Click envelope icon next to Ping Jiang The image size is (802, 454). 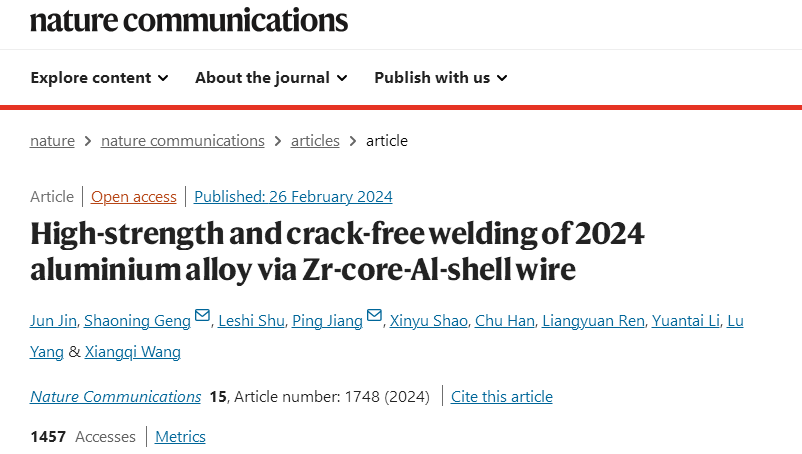coord(375,317)
